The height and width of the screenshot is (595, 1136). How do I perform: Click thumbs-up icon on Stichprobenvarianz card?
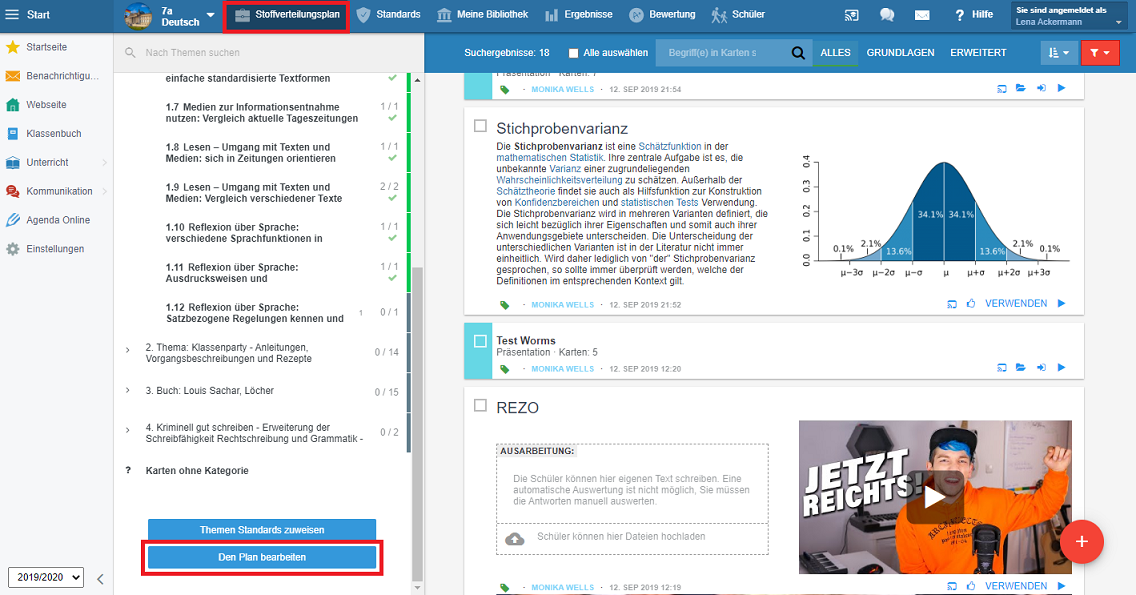pos(971,304)
